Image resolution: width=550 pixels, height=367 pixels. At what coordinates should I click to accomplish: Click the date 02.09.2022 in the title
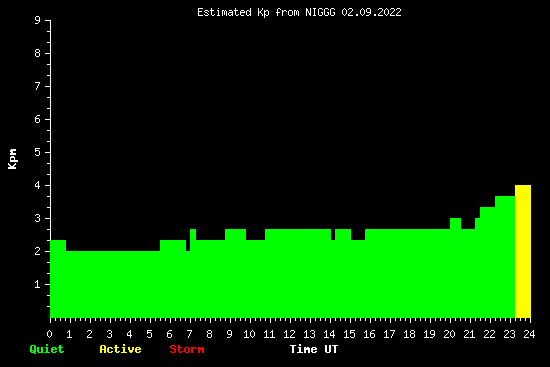point(371,13)
